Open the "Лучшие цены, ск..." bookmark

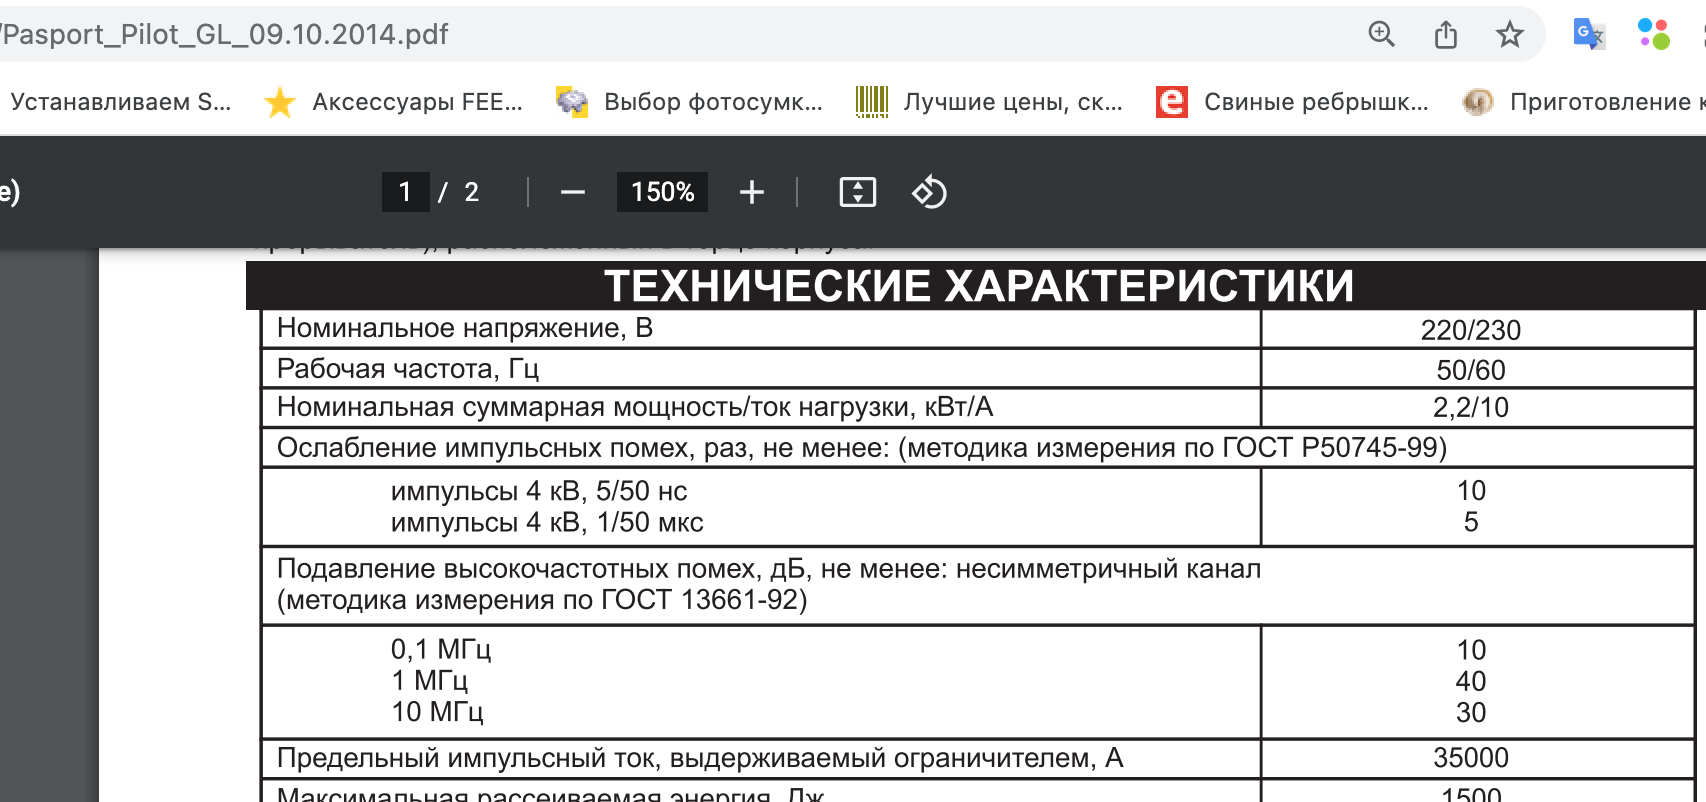pos(990,102)
